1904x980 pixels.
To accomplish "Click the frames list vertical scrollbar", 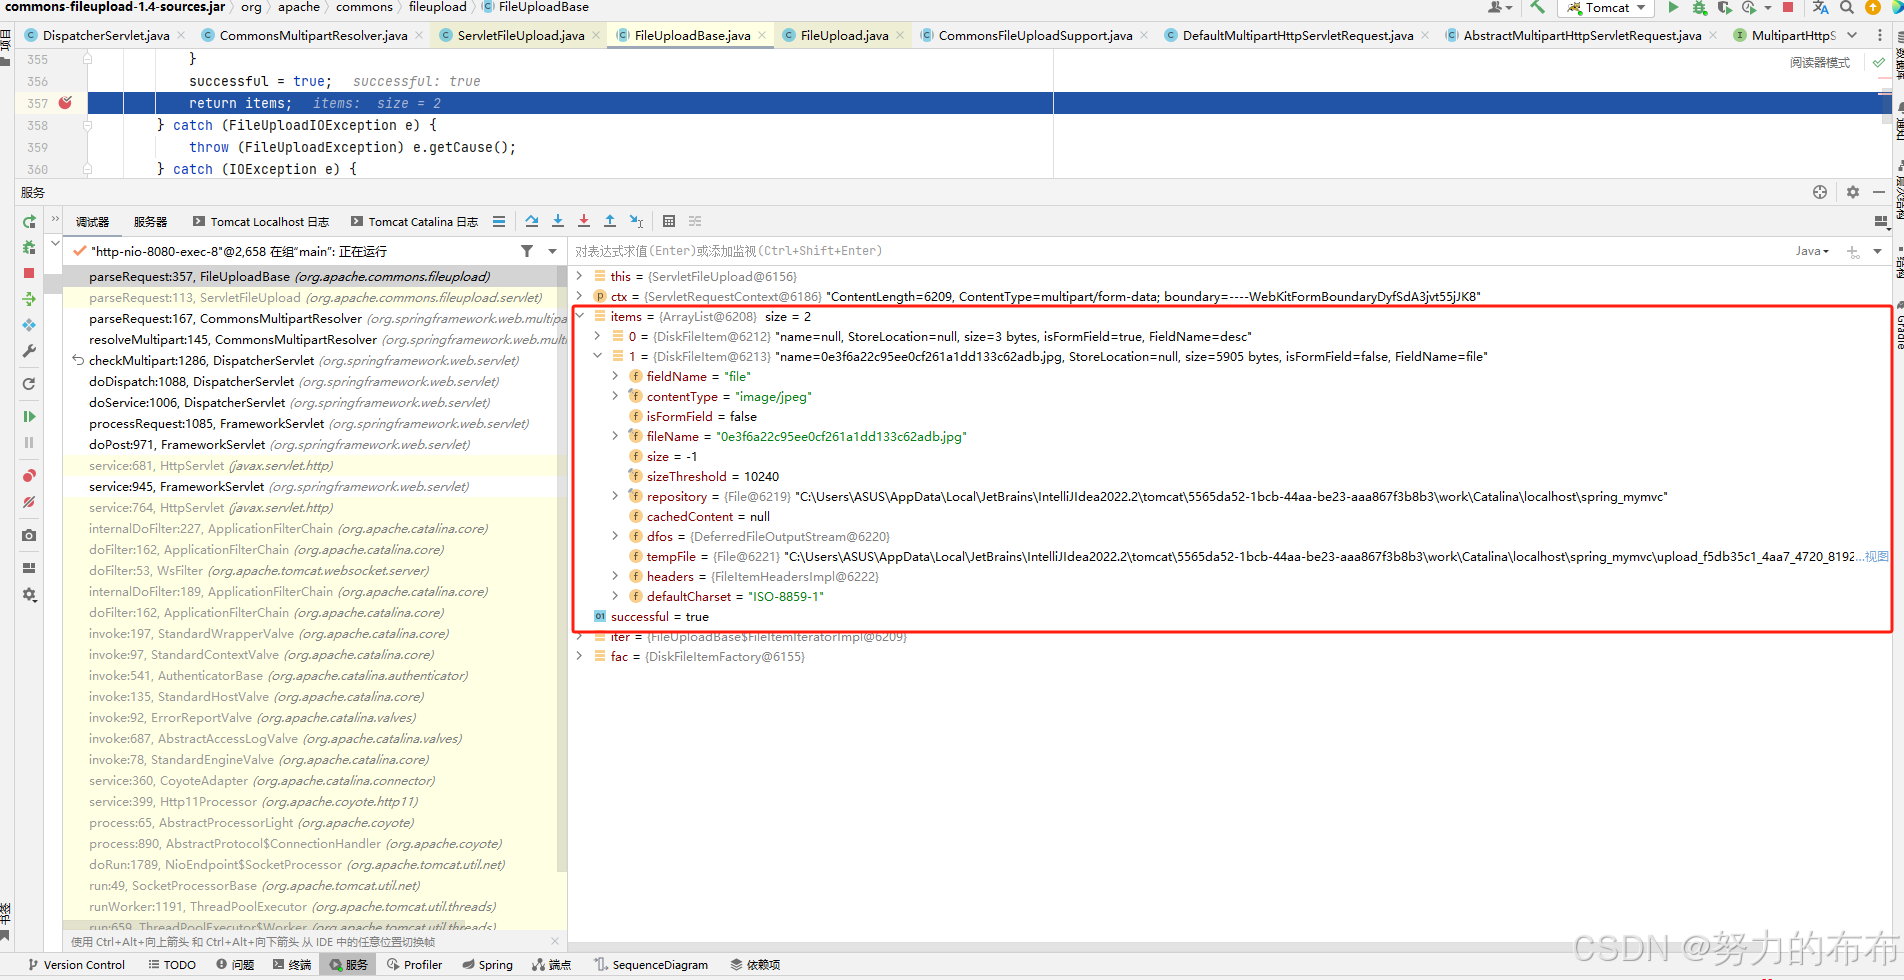I will pos(561,570).
